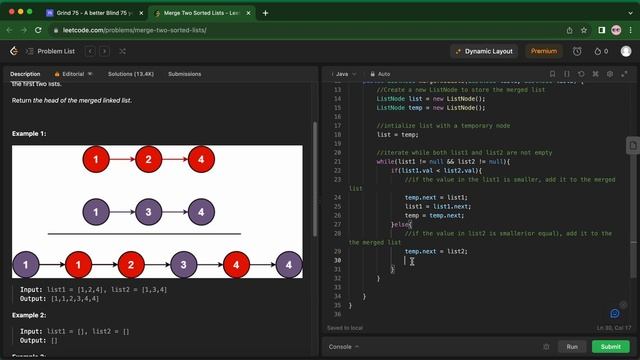Expand the browser tab search chevron
The width and height of the screenshot is (640, 360).
[631, 13]
